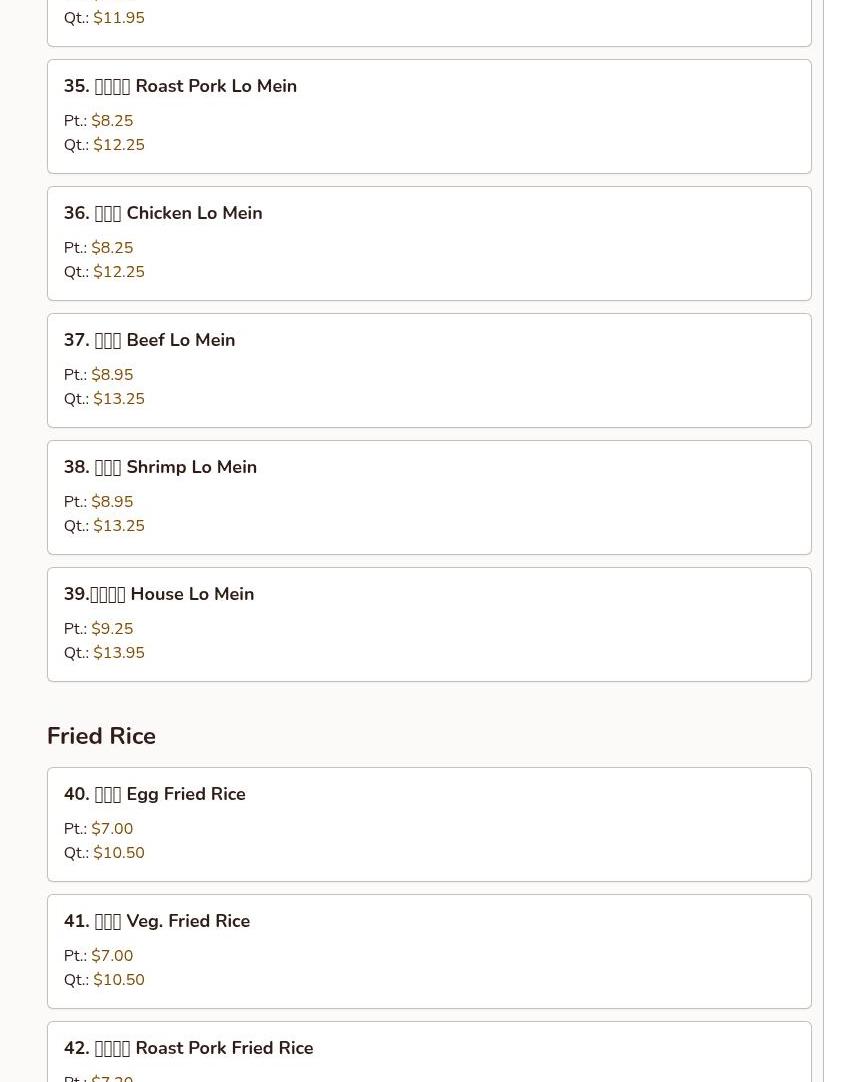Select the Egg Fried Rice item
Viewport: 844px width, 1082px height.
(x=429, y=825)
